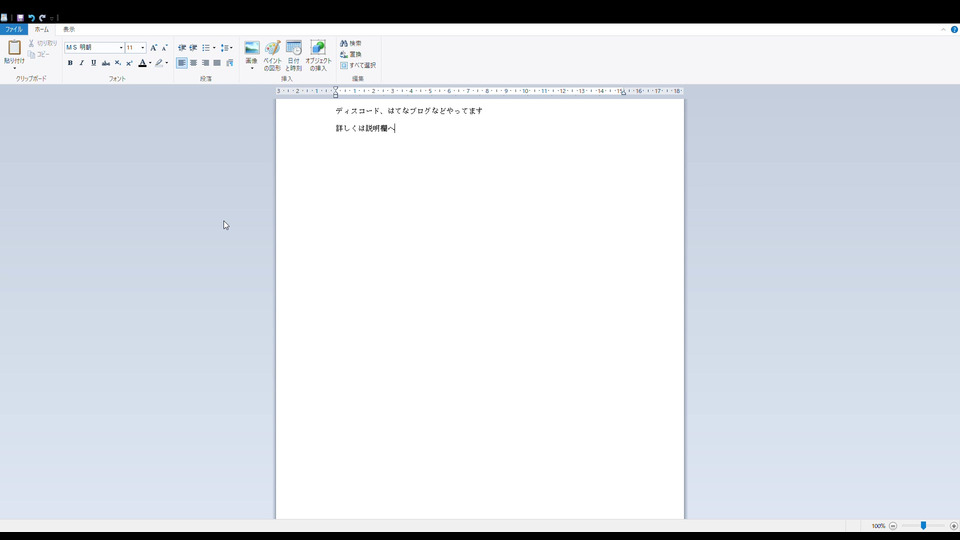Screen dimensions: 960x540
Task: Click the zoom out minus button
Action: point(893,526)
